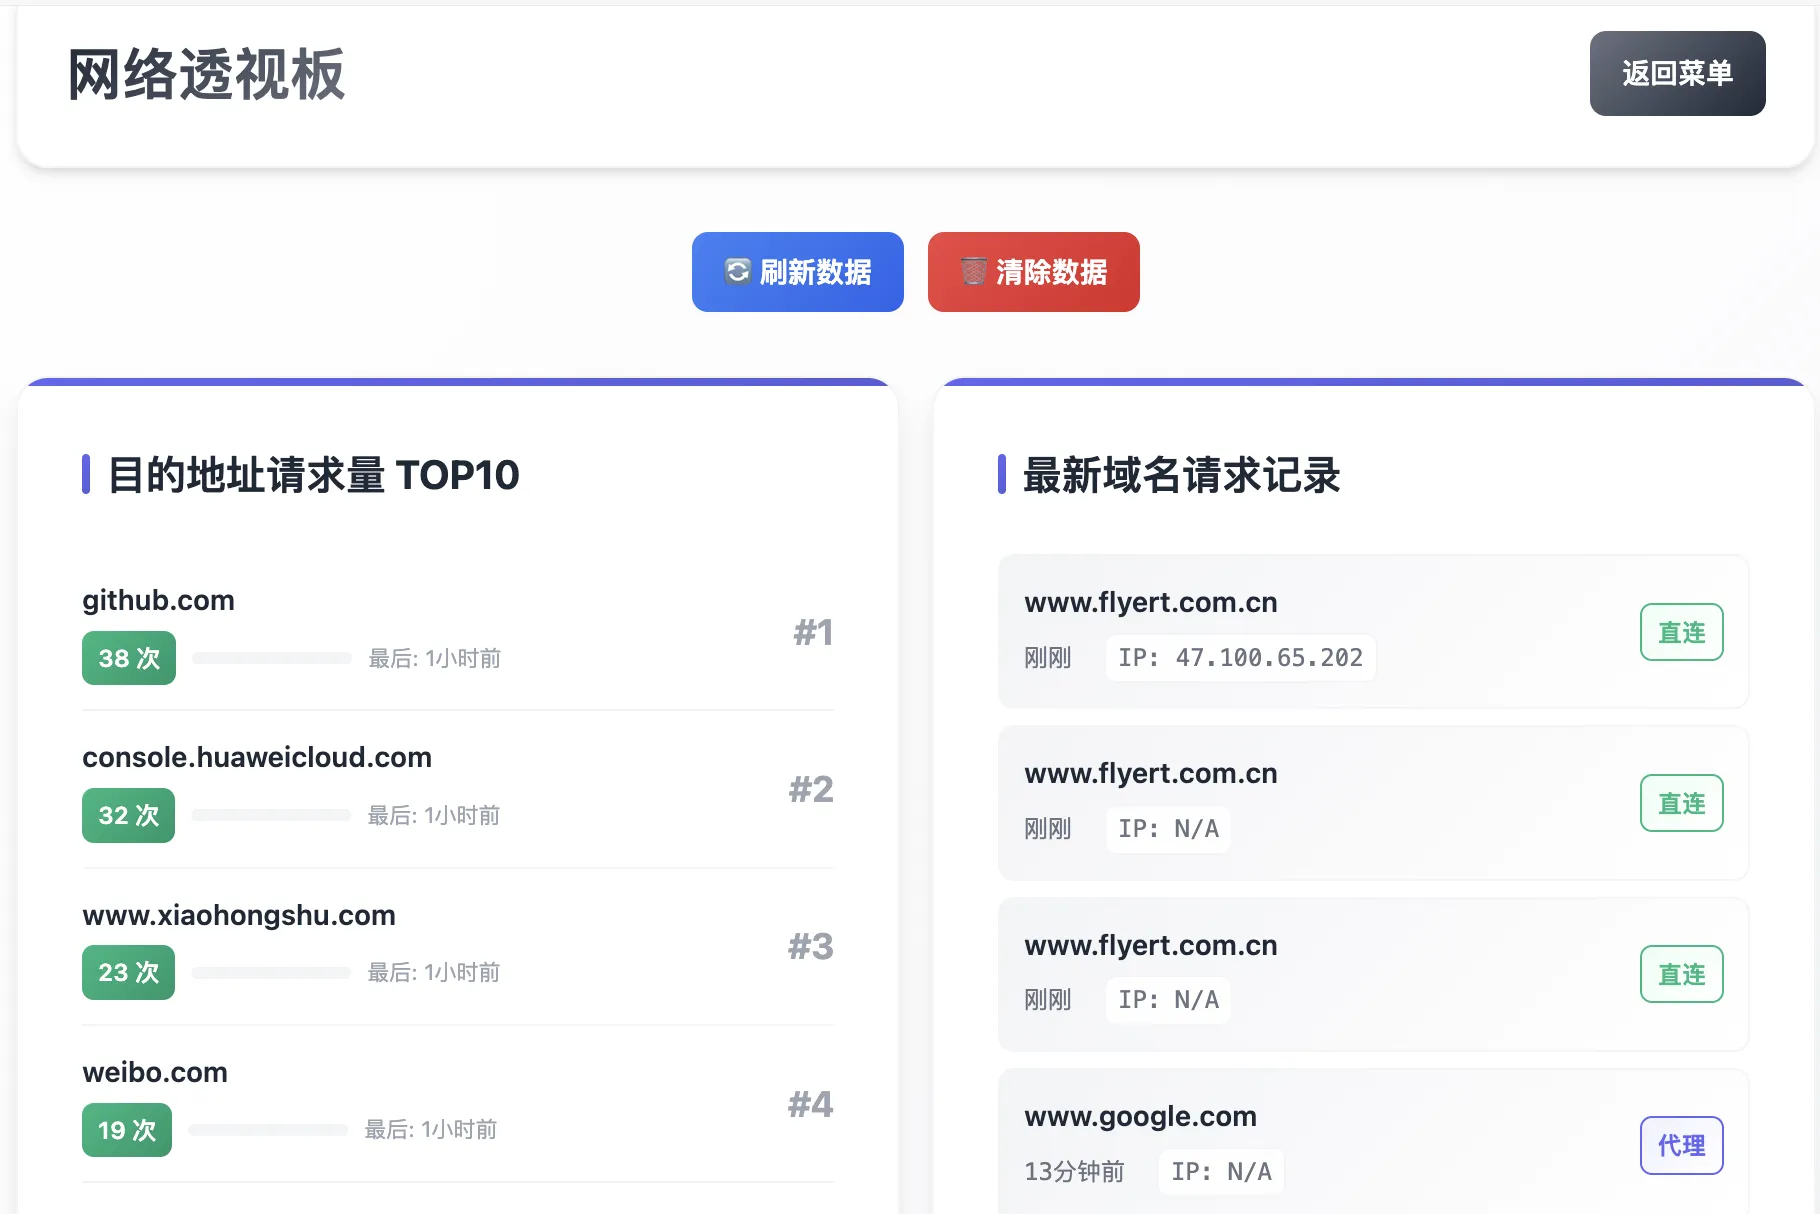
Task: Click the green 直连 tag beside first www.flyert.com.cn entry
Action: 1681,631
